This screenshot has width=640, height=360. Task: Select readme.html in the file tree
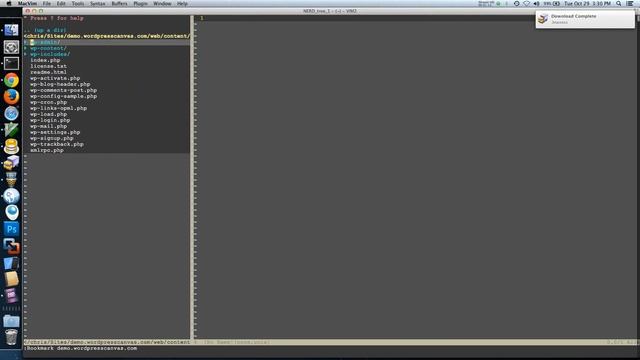[x=48, y=72]
